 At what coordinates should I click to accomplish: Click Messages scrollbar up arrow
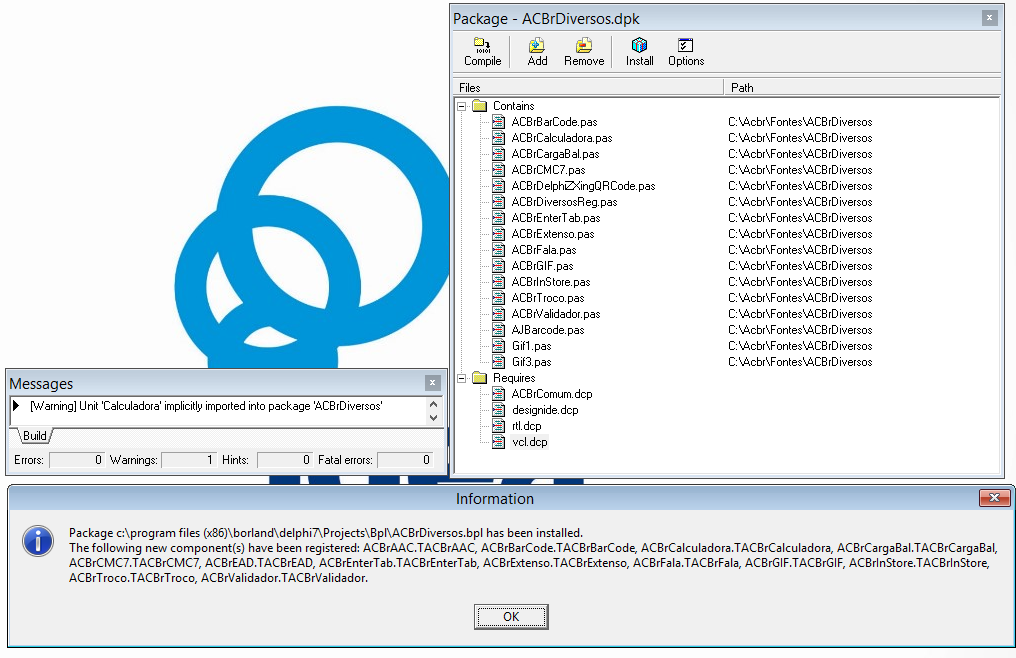coord(433,404)
